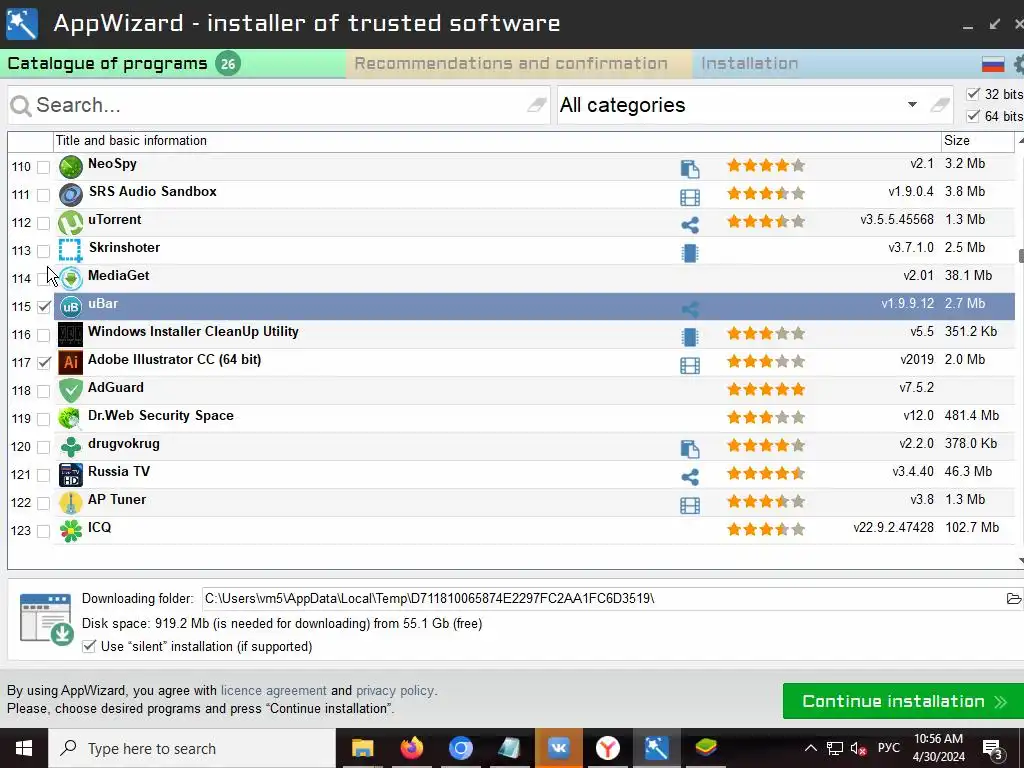
Task: Sort by Title and basic information header
Action: coord(496,140)
